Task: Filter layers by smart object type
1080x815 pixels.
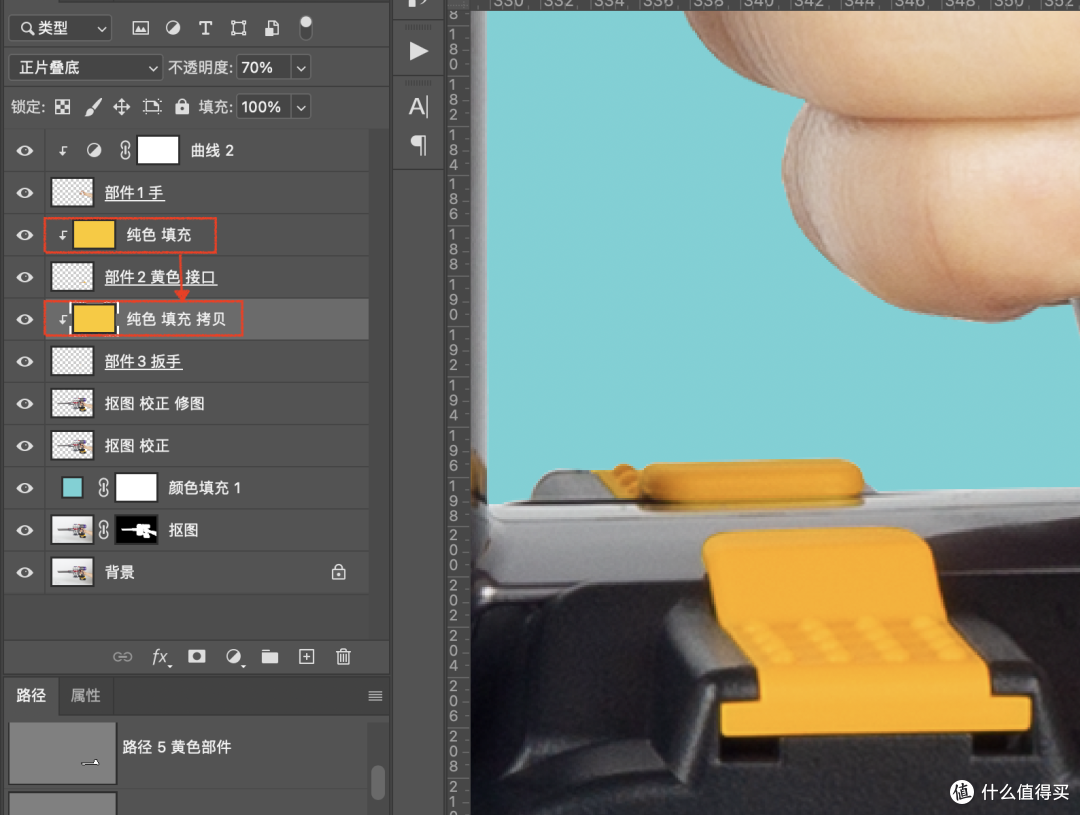Action: point(272,28)
